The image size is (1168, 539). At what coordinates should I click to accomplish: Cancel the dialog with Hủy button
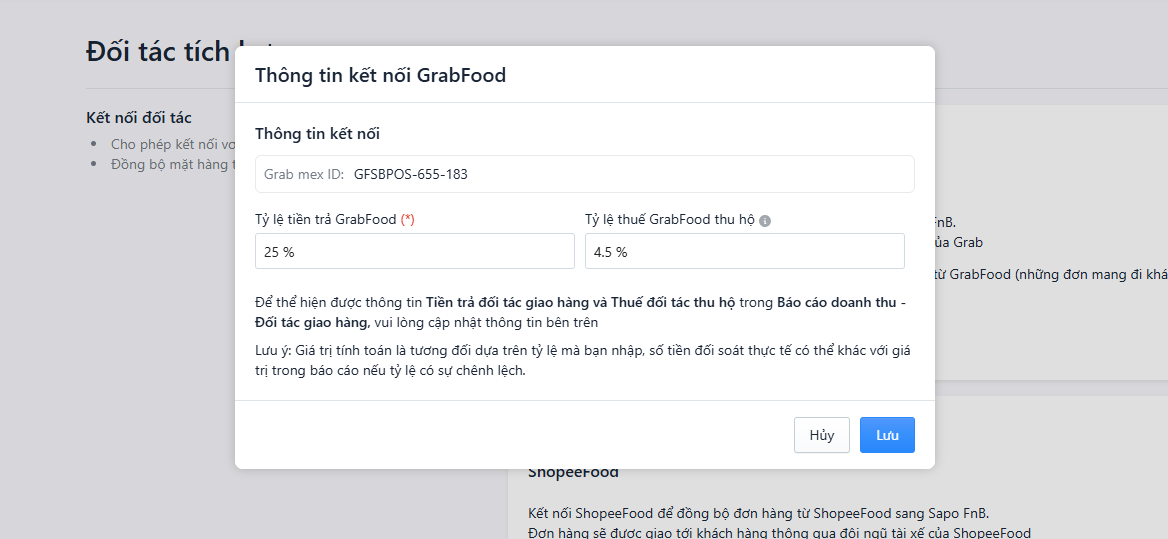(822, 435)
